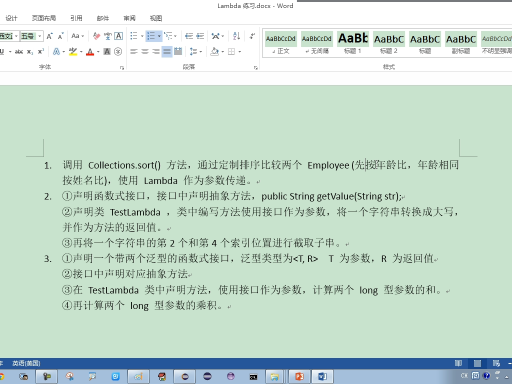Decrease font size with the shrink font icon
512x384 pixels.
click(x=61, y=36)
